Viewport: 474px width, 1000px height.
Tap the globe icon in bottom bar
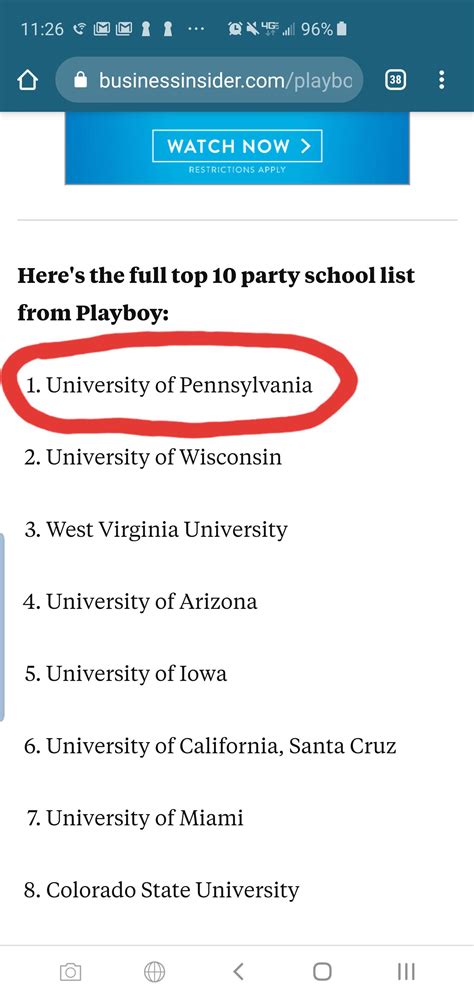[x=154, y=972]
